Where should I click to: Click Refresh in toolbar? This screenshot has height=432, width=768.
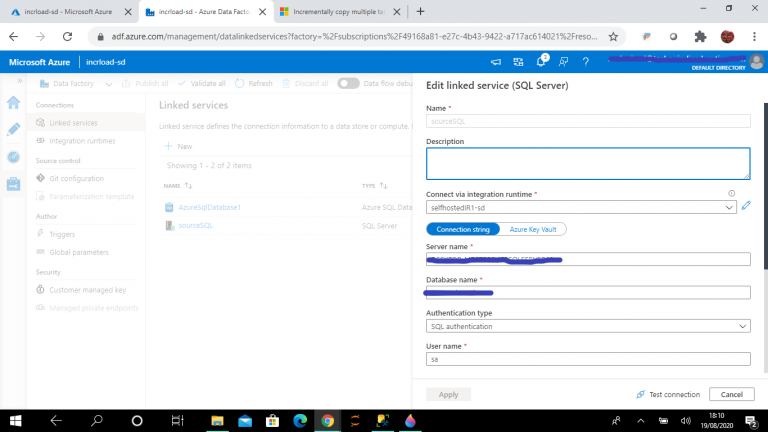pyautogui.click(x=254, y=84)
